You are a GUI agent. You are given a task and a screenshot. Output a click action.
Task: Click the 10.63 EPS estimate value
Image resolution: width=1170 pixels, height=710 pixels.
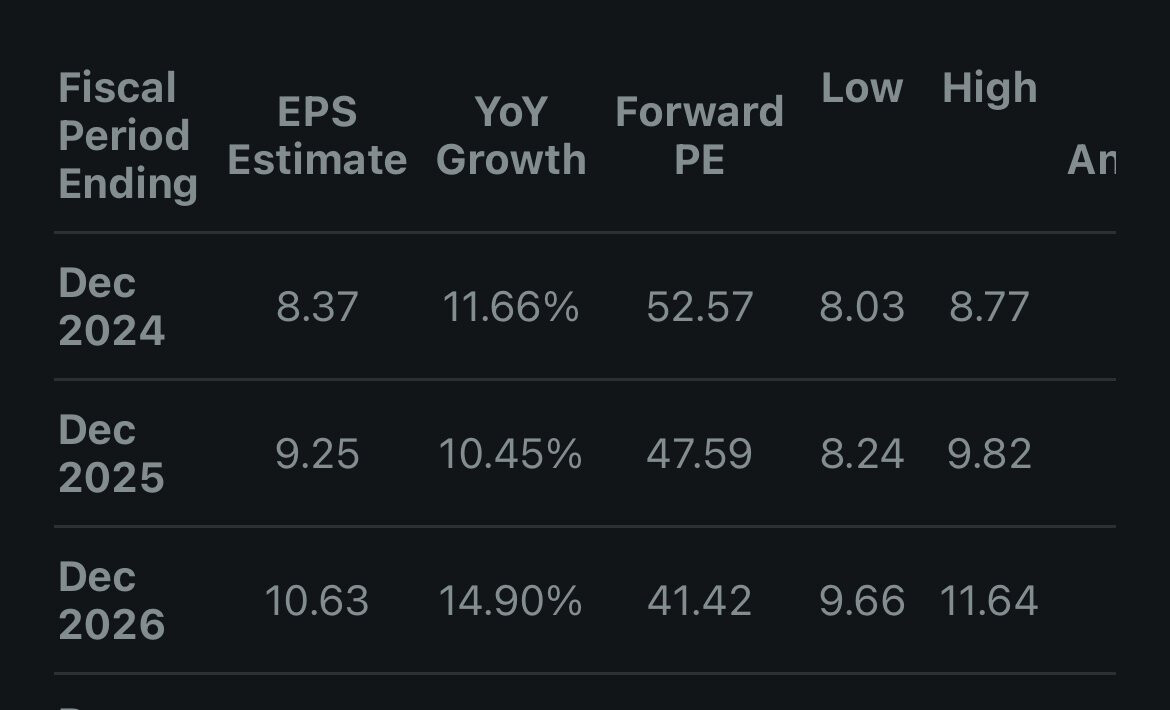tap(317, 601)
